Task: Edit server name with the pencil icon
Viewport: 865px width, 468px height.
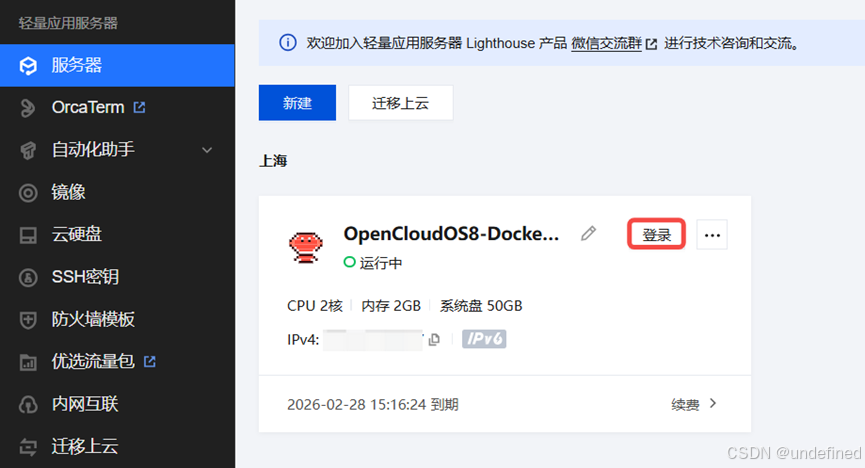Action: tap(588, 234)
